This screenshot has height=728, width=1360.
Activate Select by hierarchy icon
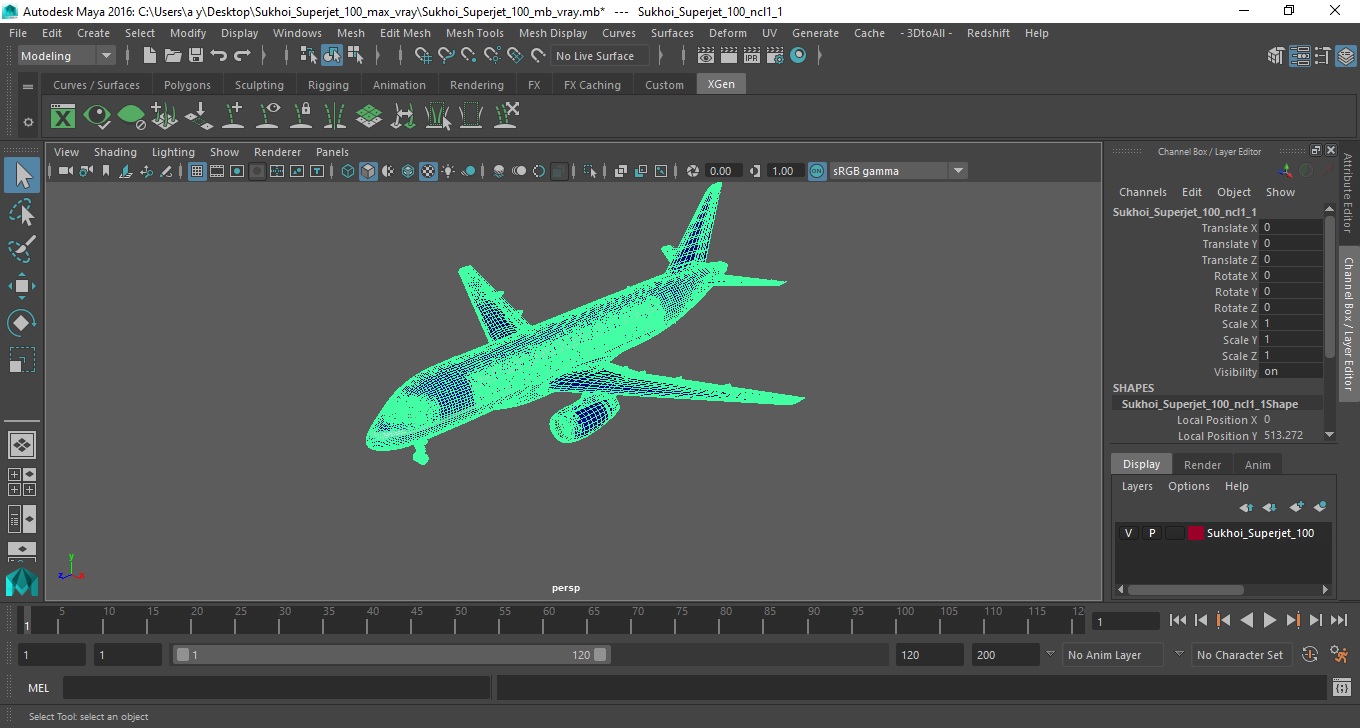(x=309, y=56)
